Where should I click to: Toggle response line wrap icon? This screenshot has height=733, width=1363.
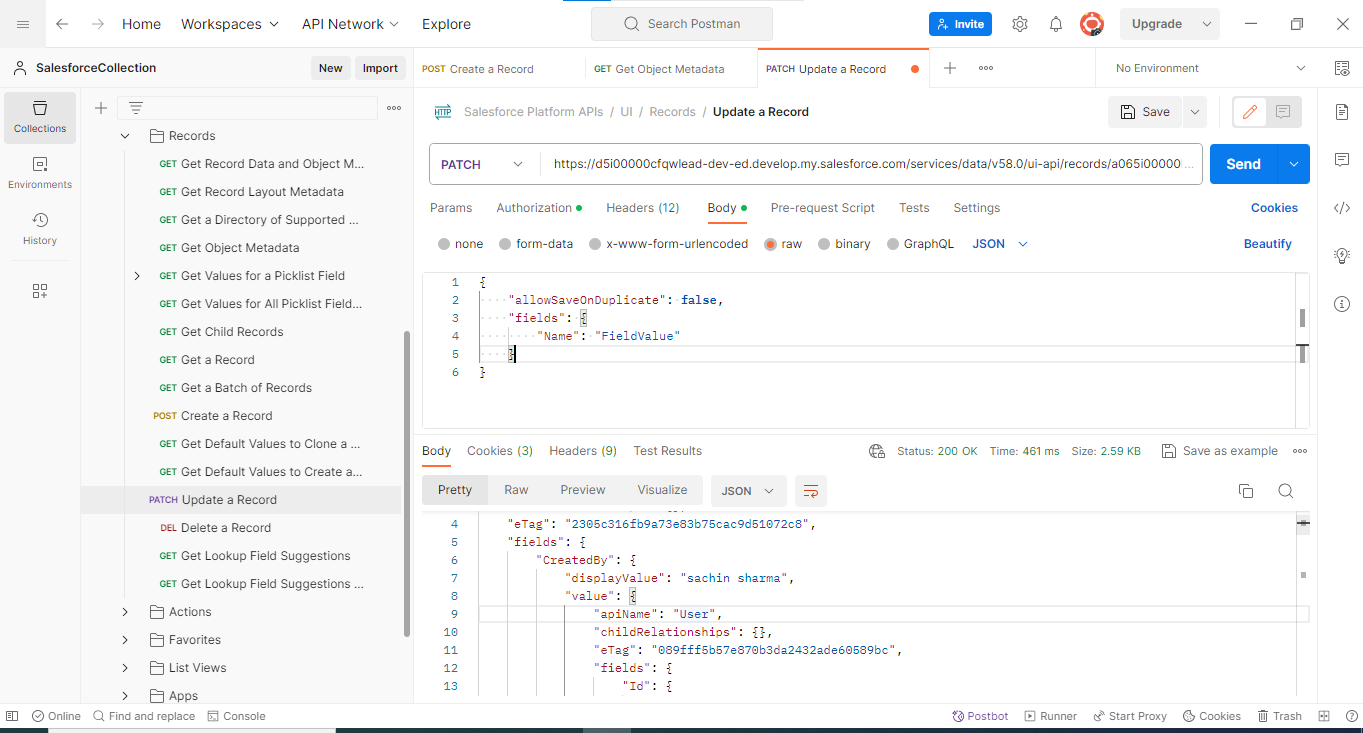(811, 491)
